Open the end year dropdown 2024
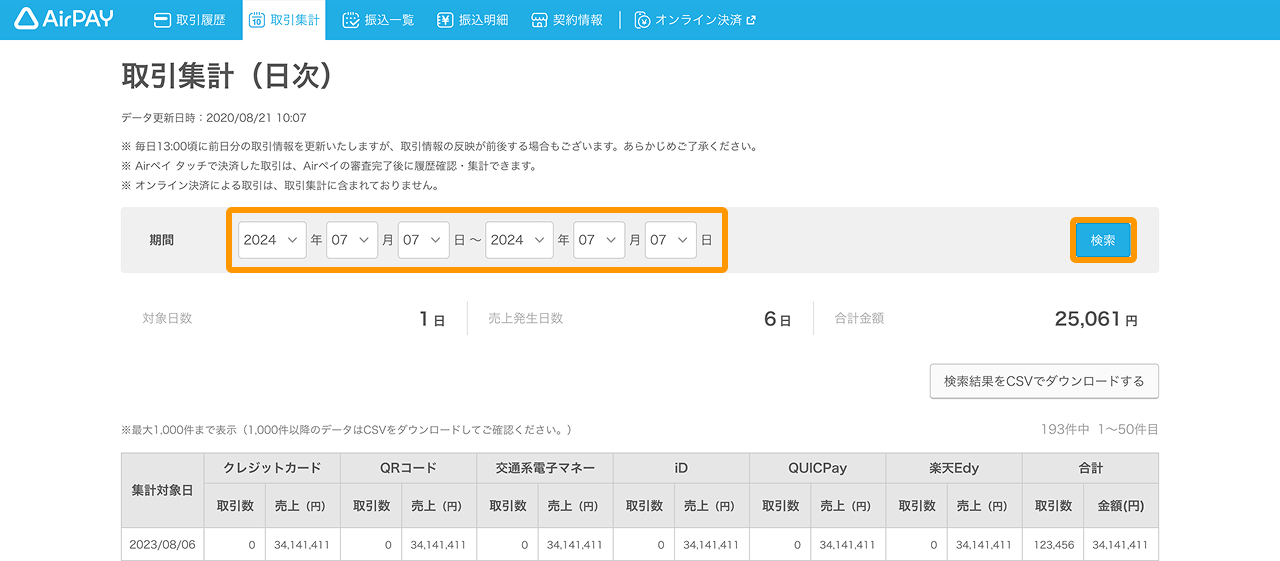 tap(519, 240)
